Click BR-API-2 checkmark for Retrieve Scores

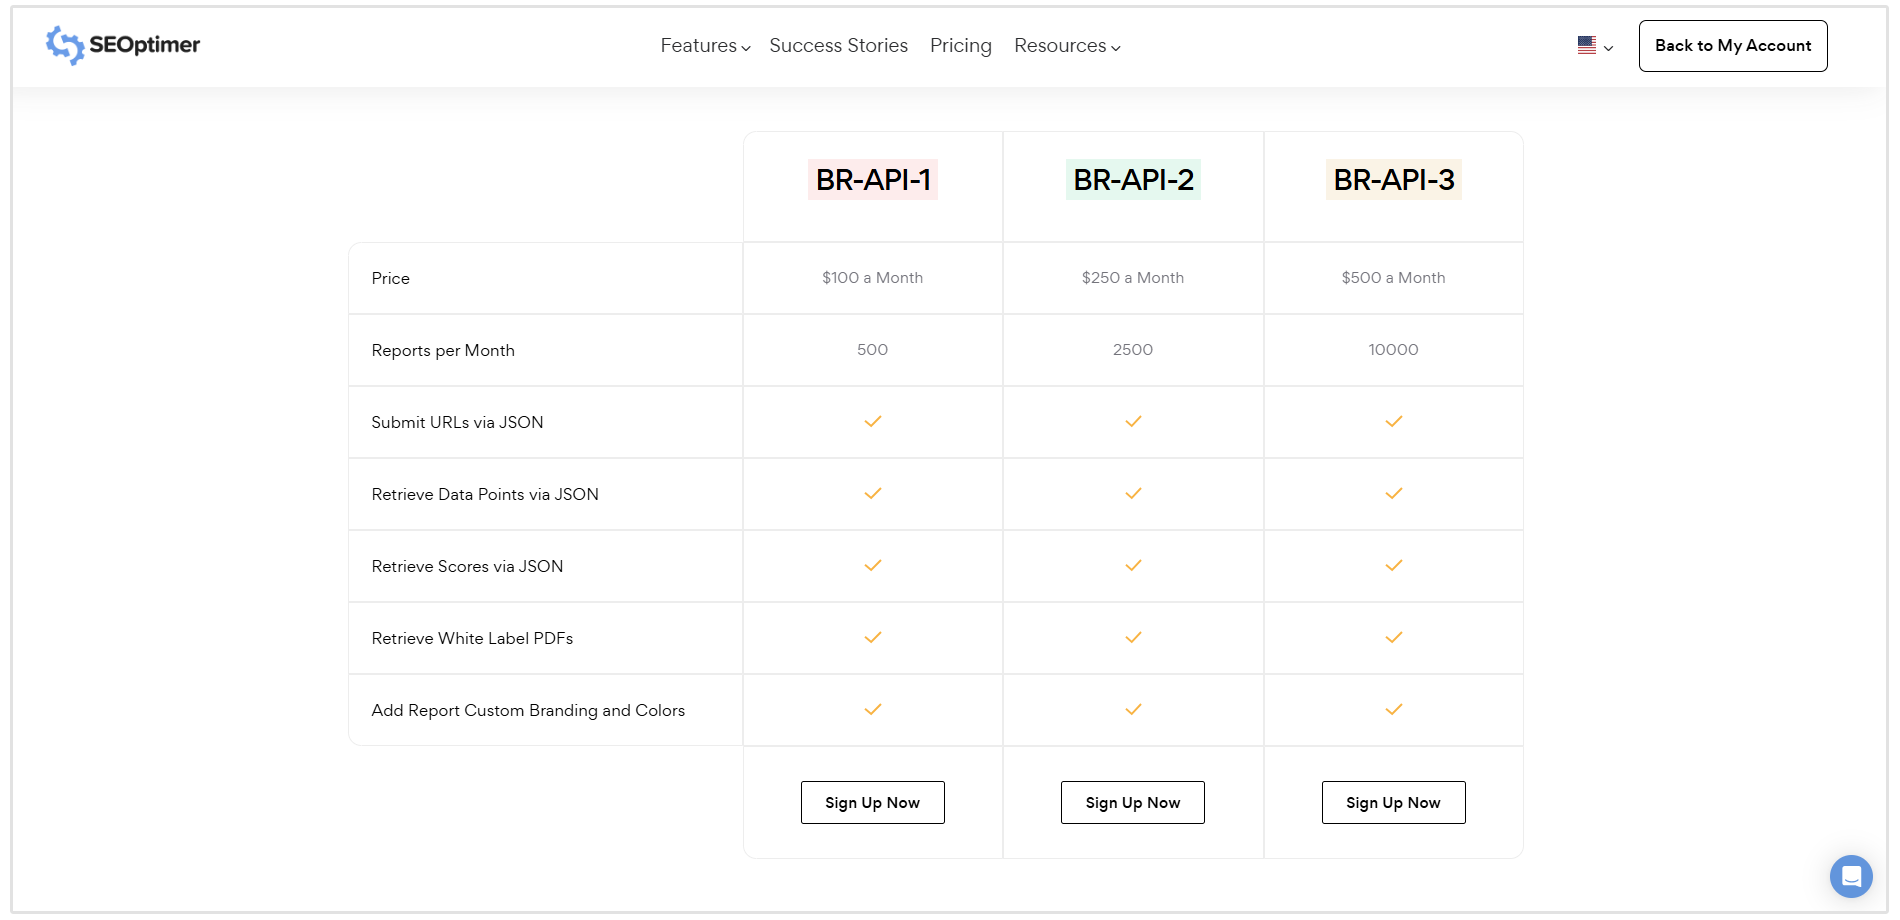[x=1133, y=566]
